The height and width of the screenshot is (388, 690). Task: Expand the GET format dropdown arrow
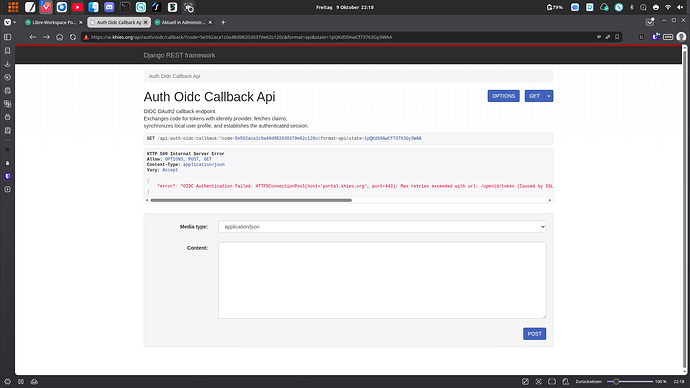click(x=549, y=96)
